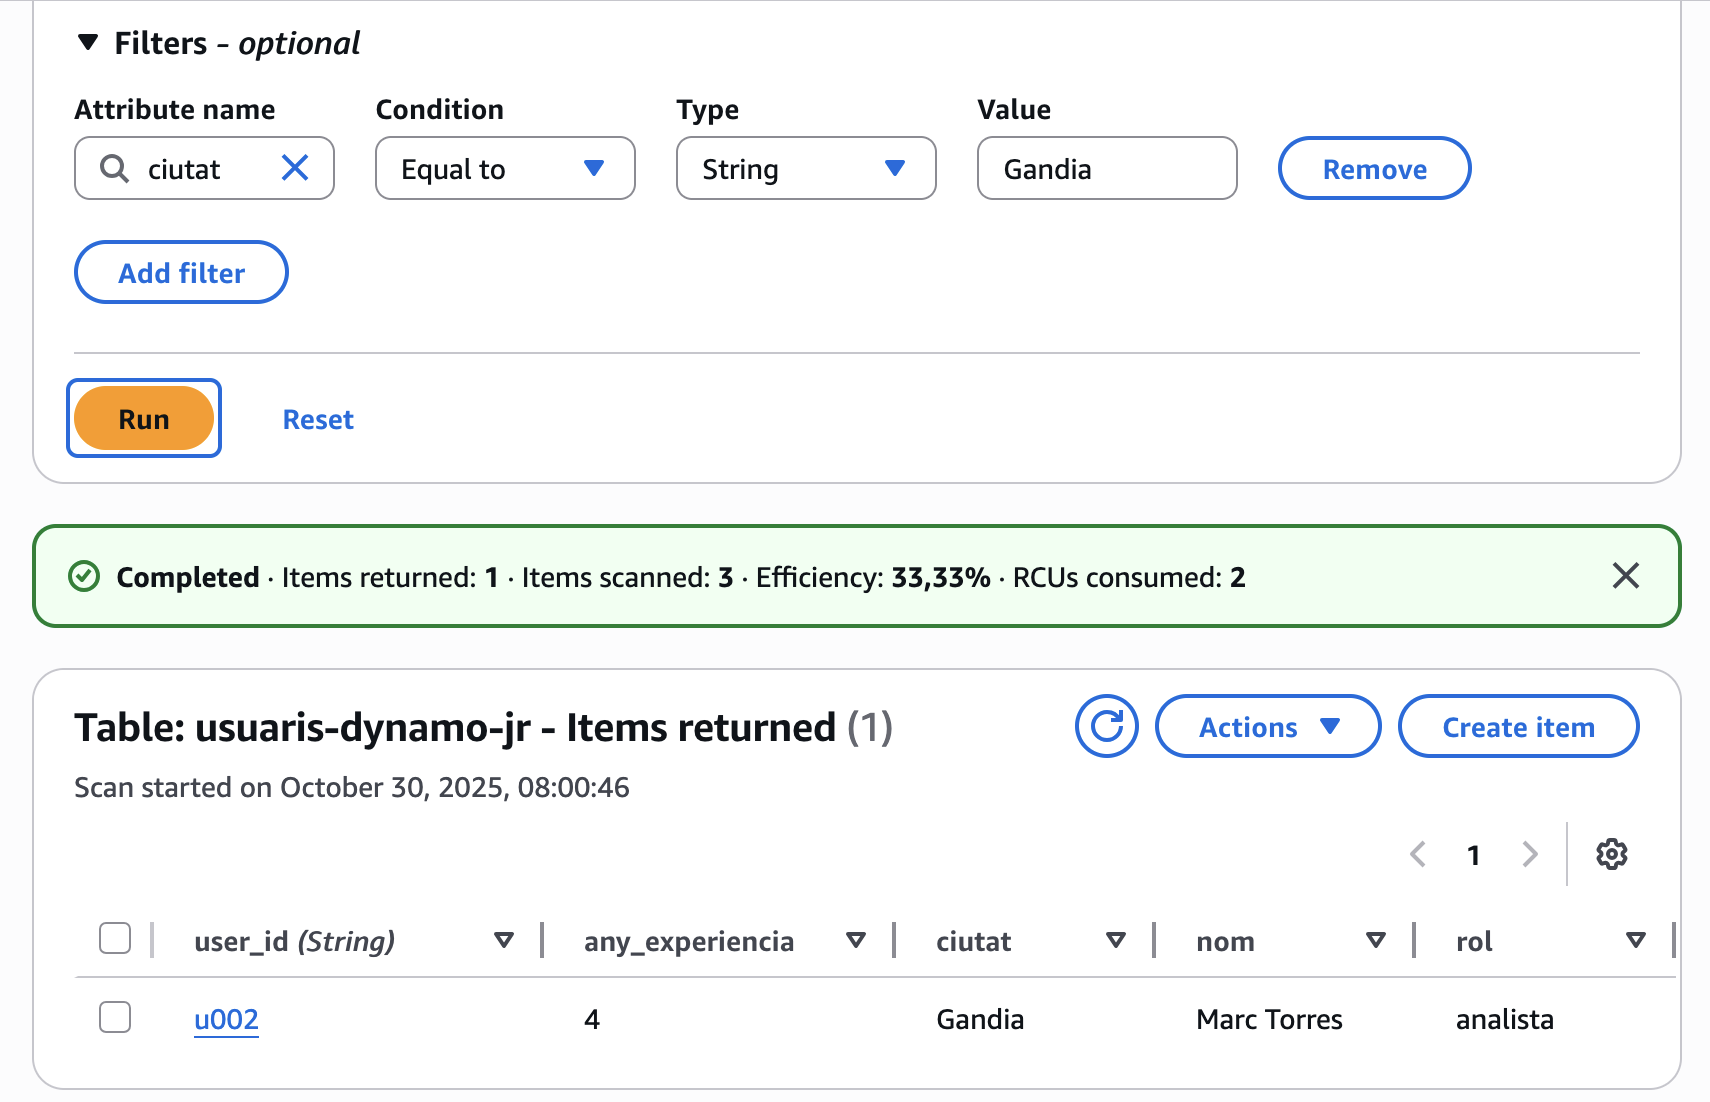Click the Value field containing Gandia
This screenshot has width=1710, height=1102.
tap(1106, 169)
